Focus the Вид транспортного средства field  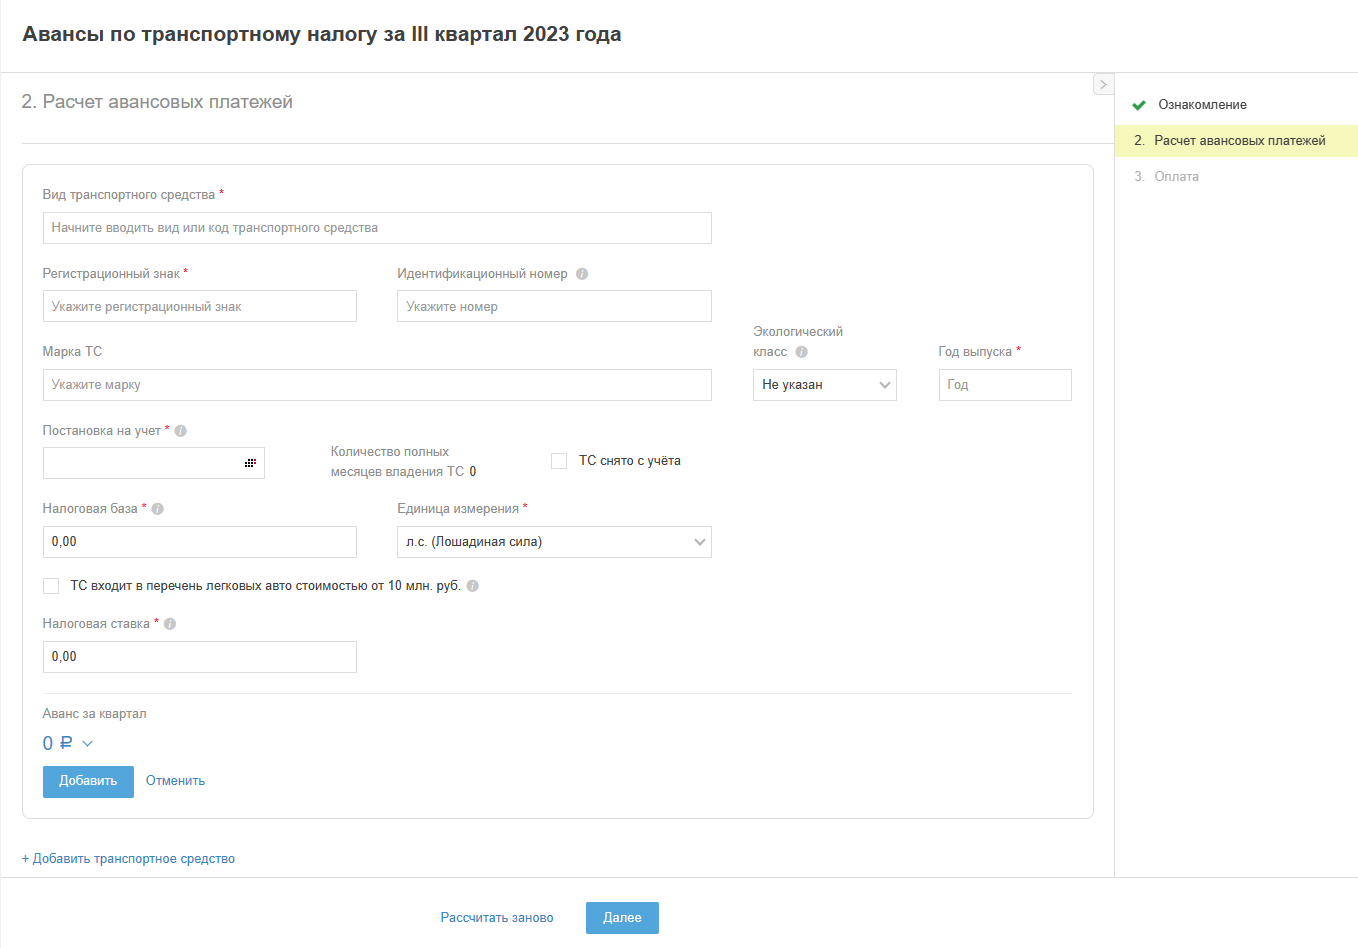tap(377, 228)
